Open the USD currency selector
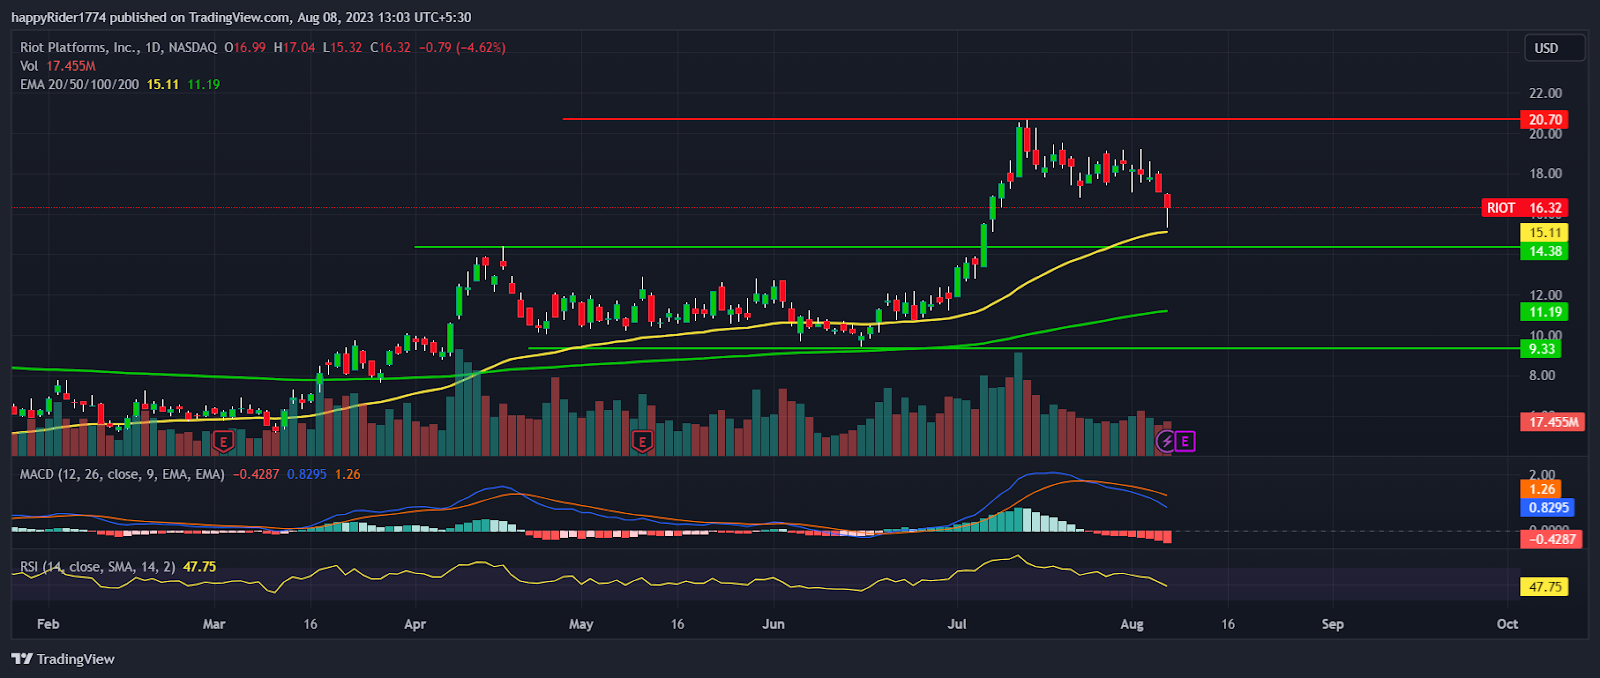 [x=1554, y=48]
